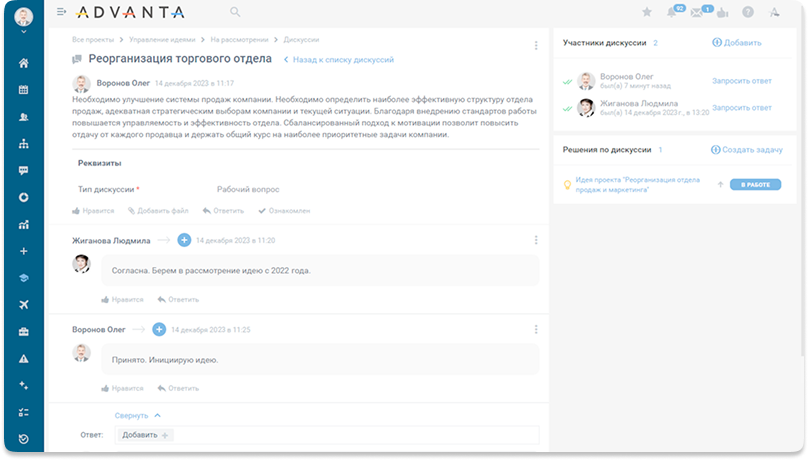The height and width of the screenshot is (460, 808).
Task: Open the airplane icon in sidebar
Action: 24,304
